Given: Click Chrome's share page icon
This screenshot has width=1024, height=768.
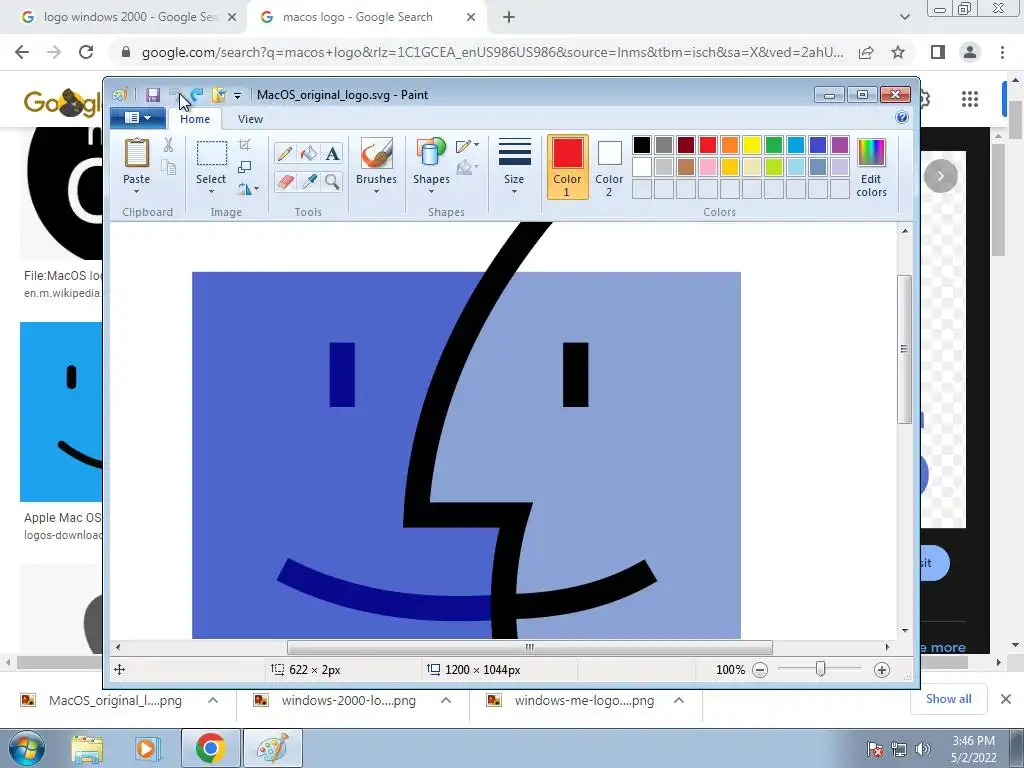Looking at the screenshot, I should point(866,52).
